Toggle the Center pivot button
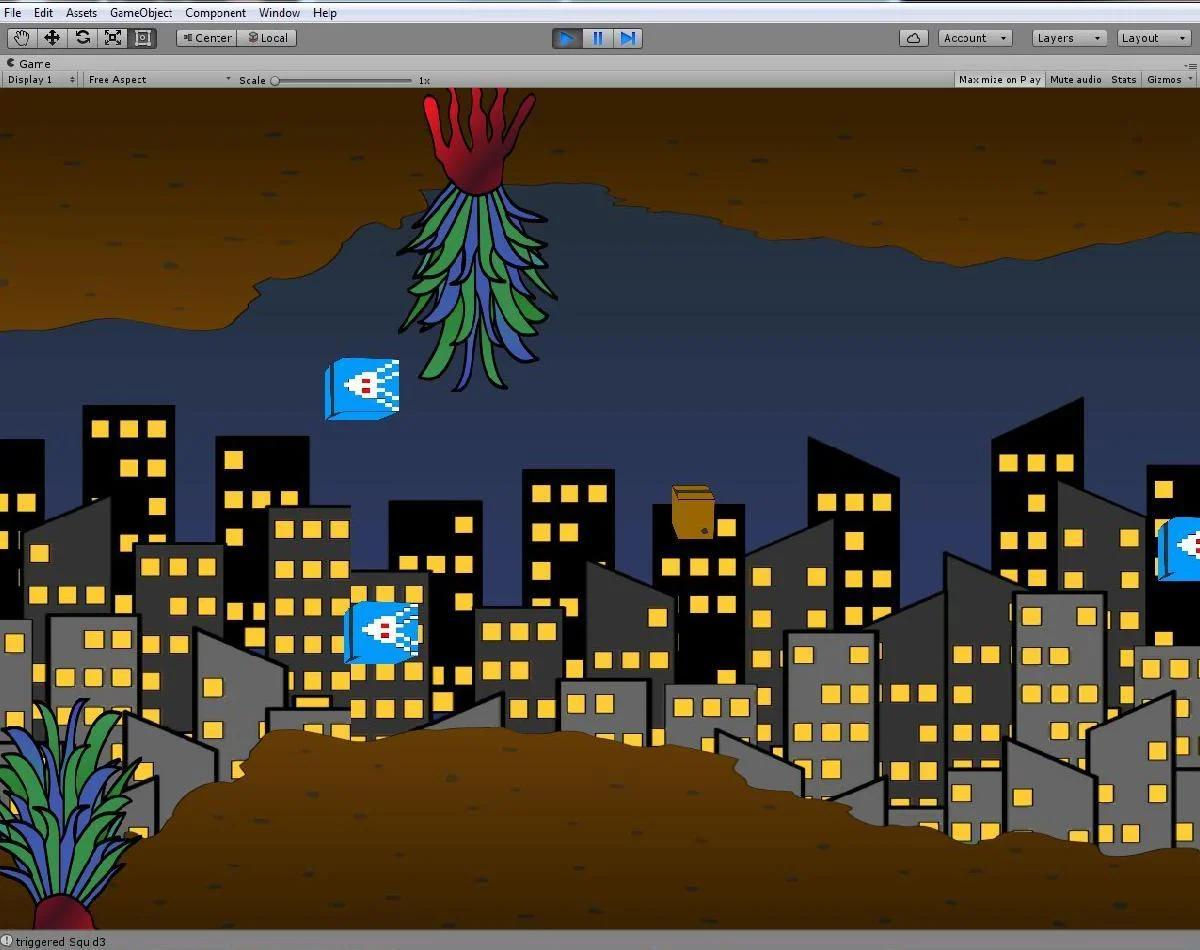The width and height of the screenshot is (1200, 950). click(207, 38)
